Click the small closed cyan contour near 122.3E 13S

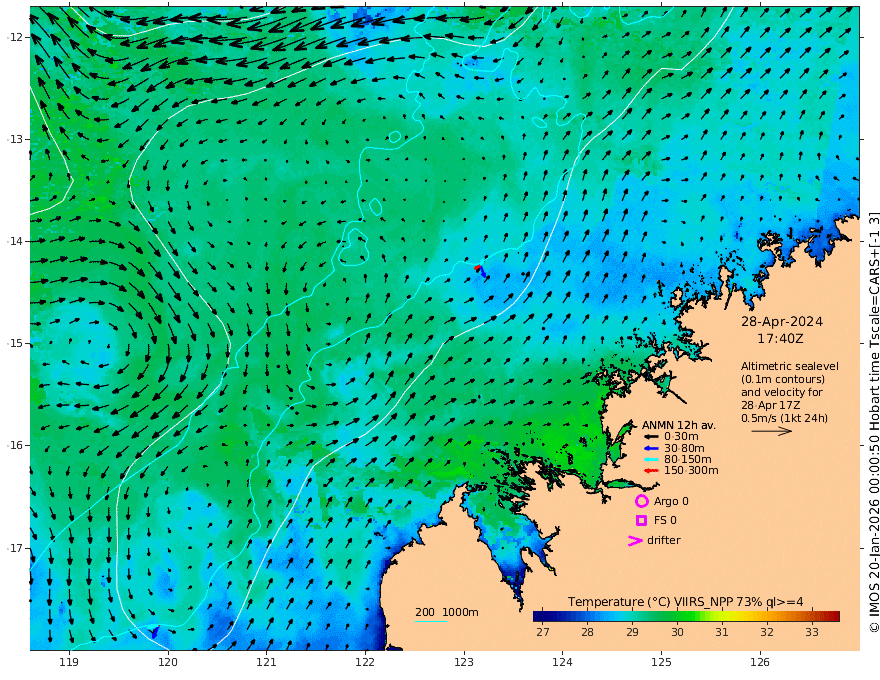(x=395, y=137)
